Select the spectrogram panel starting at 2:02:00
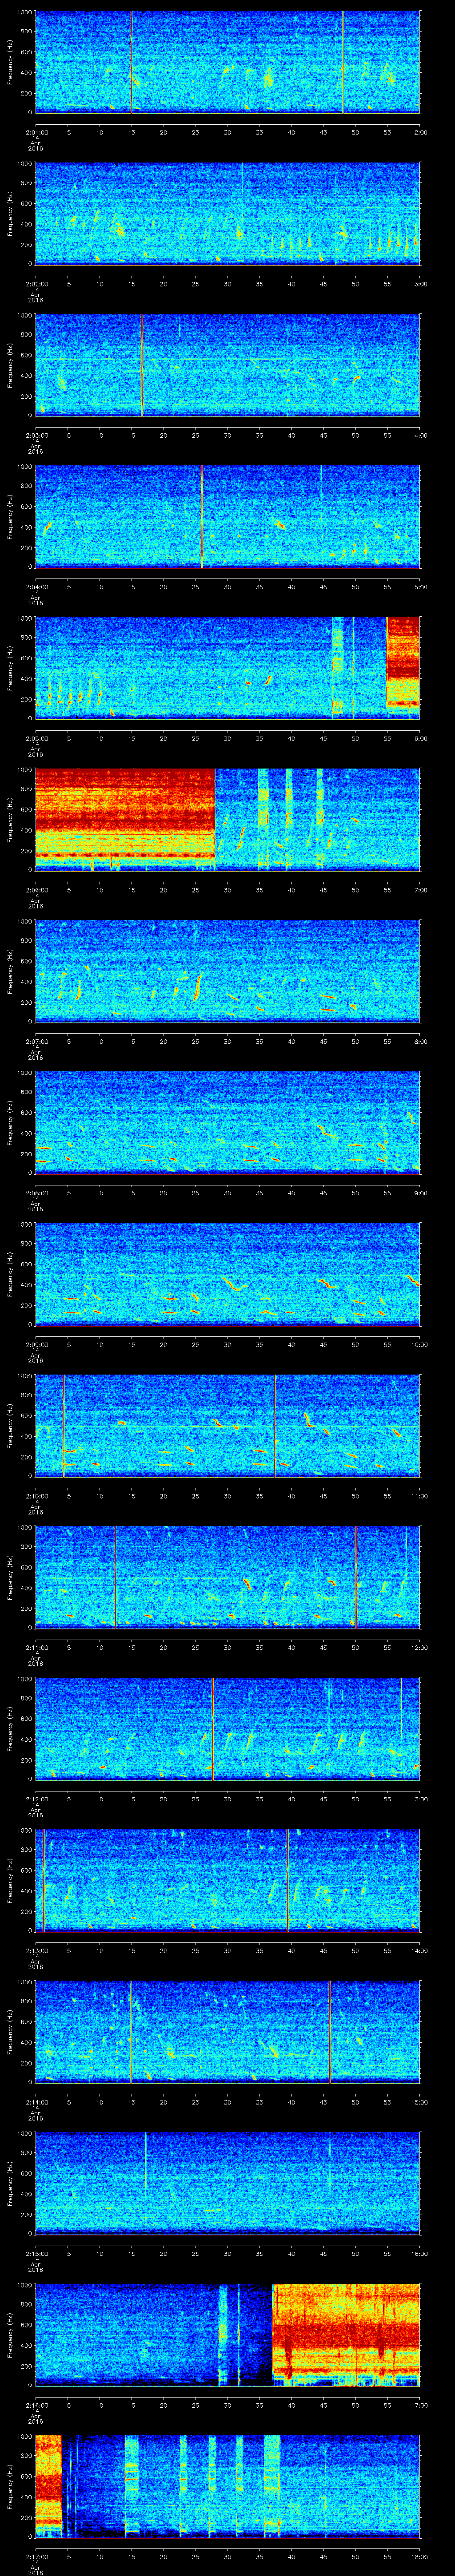The image size is (455, 2576). [227, 213]
